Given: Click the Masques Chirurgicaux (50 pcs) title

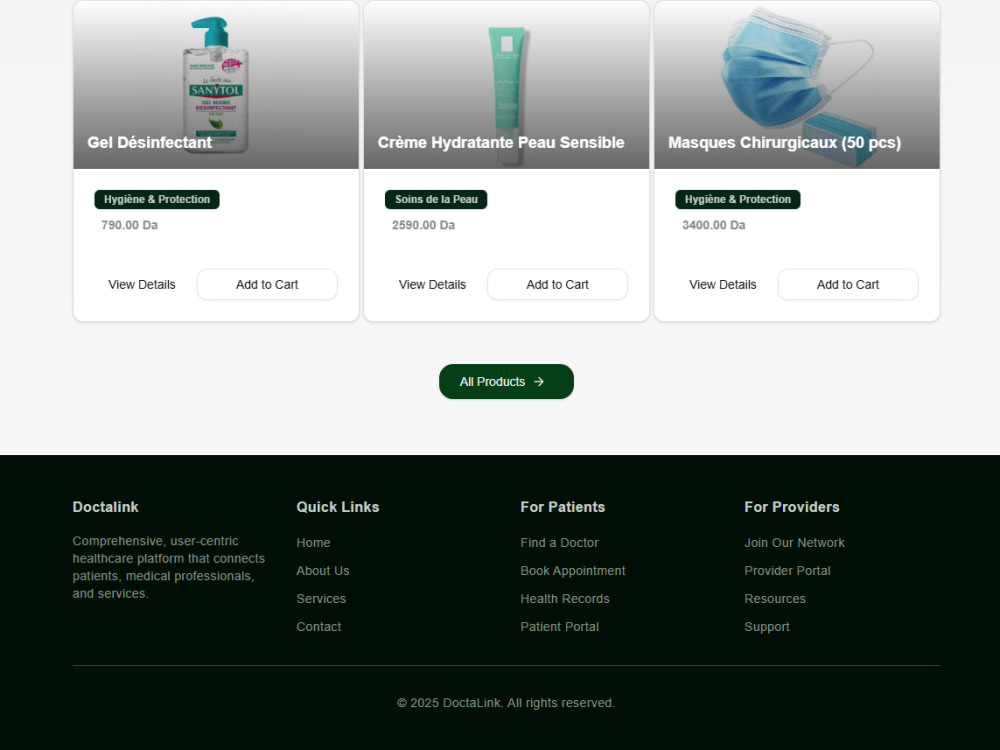Looking at the screenshot, I should point(784,142).
